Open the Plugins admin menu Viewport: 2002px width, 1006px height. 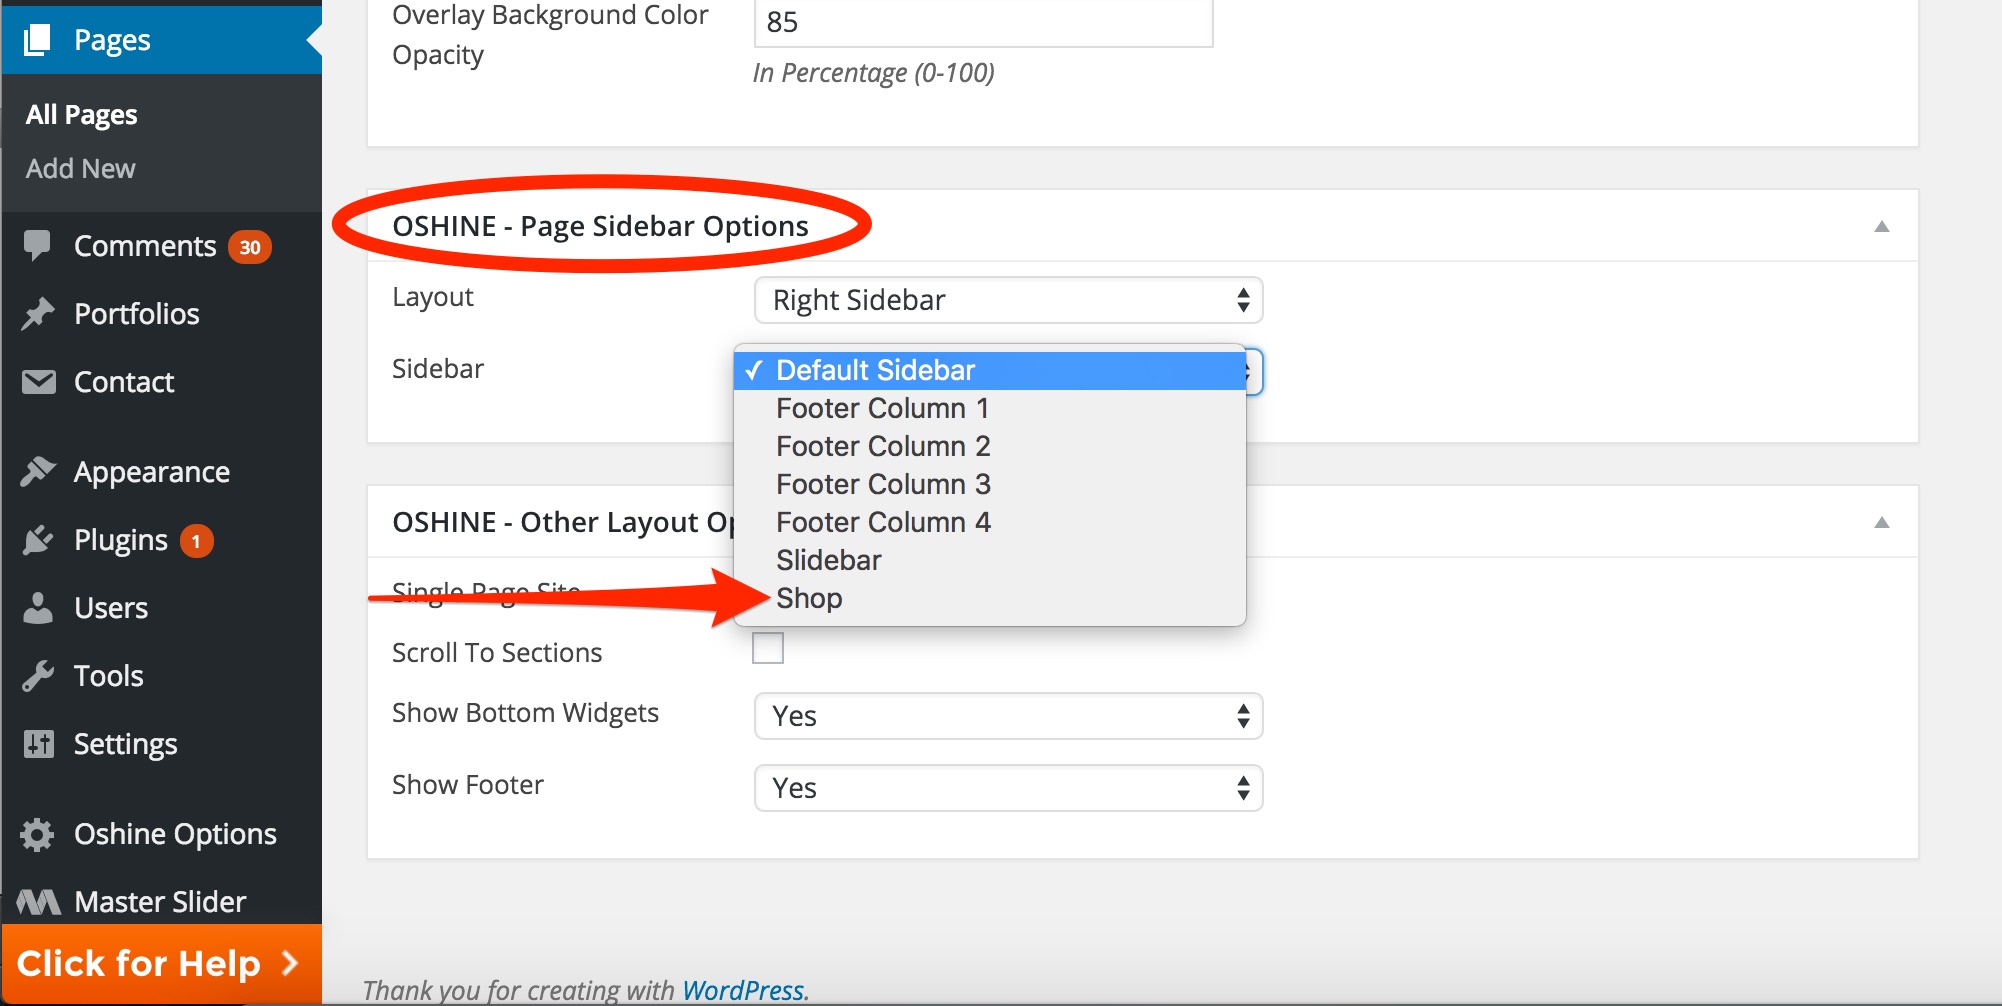[x=161, y=540]
